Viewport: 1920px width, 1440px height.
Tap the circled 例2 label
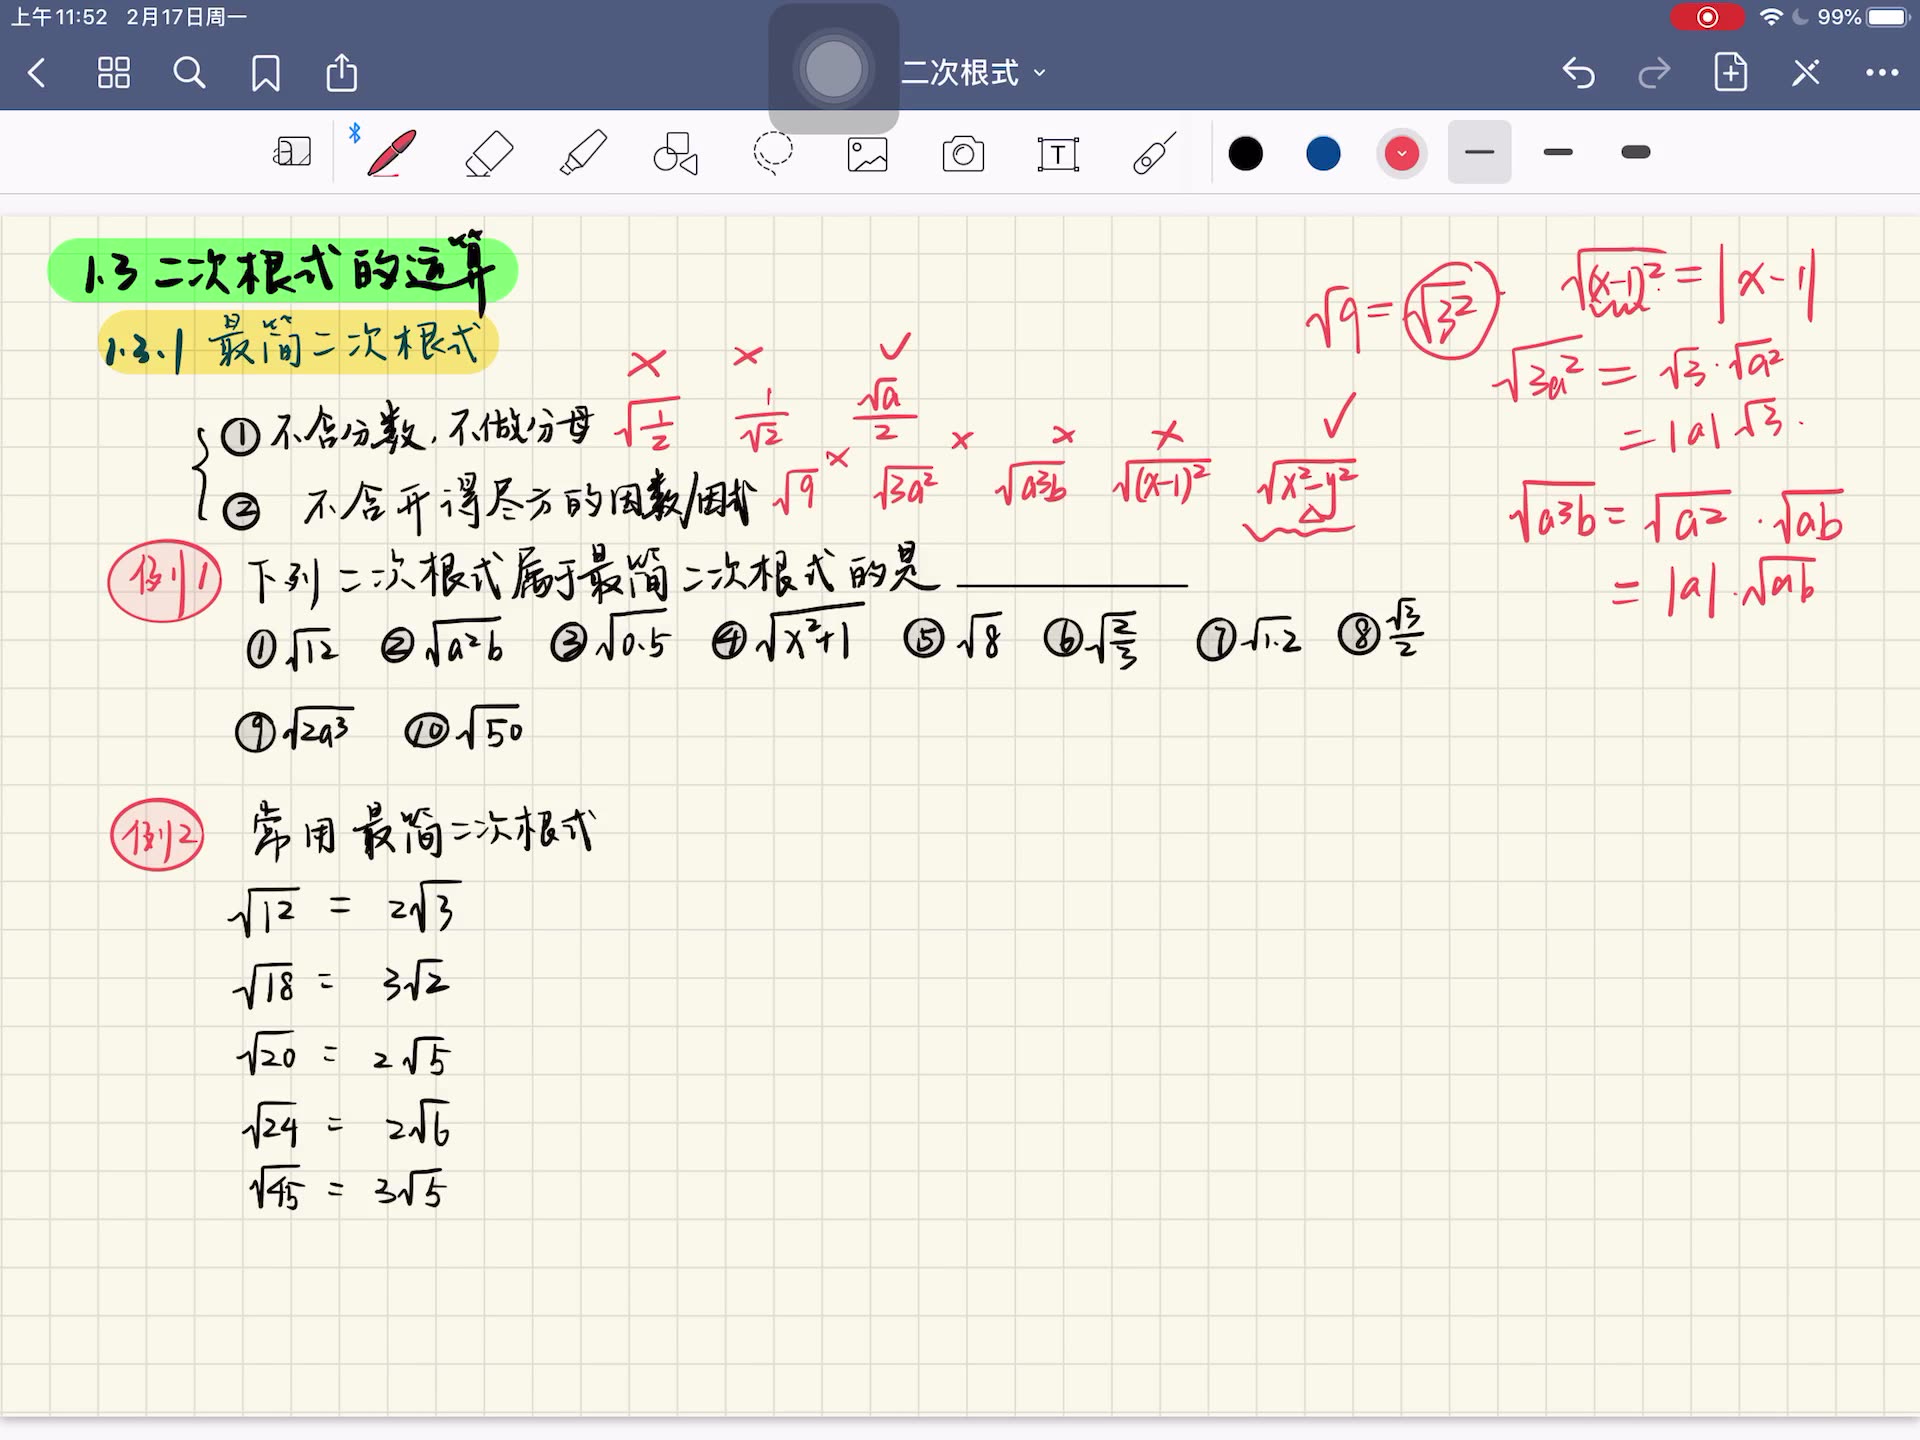[158, 835]
